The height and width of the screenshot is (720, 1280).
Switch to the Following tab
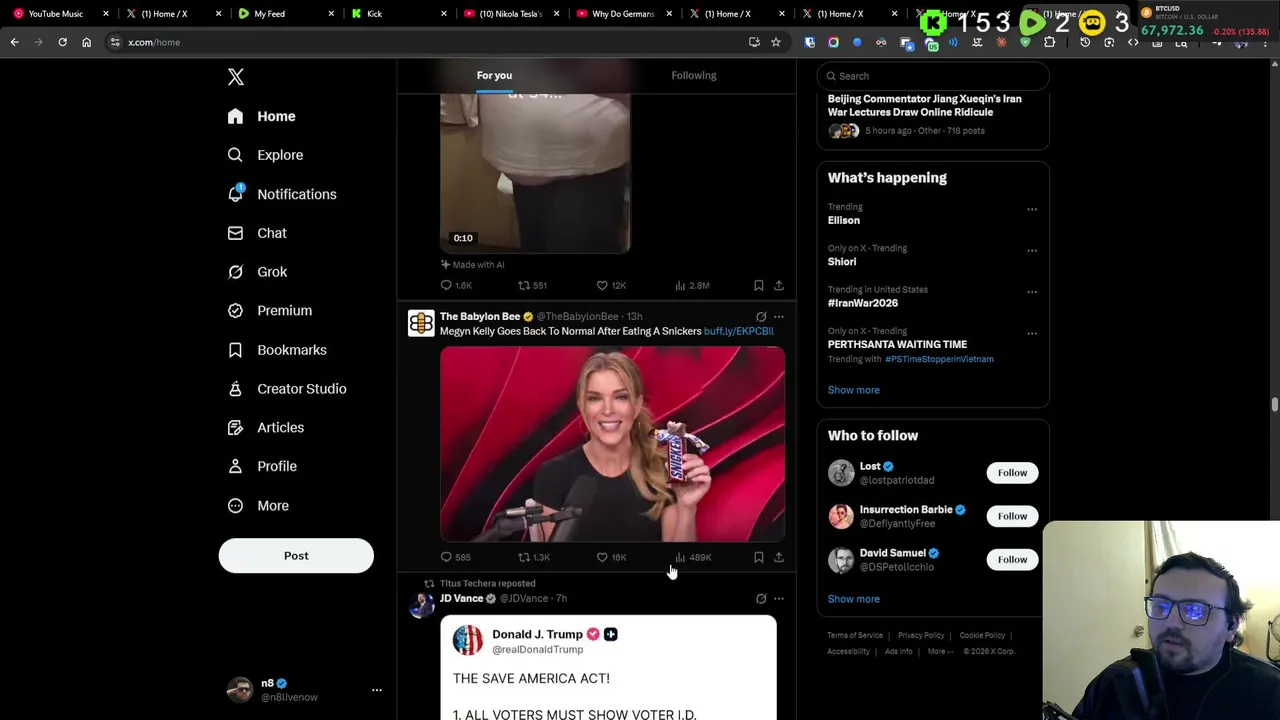694,75
